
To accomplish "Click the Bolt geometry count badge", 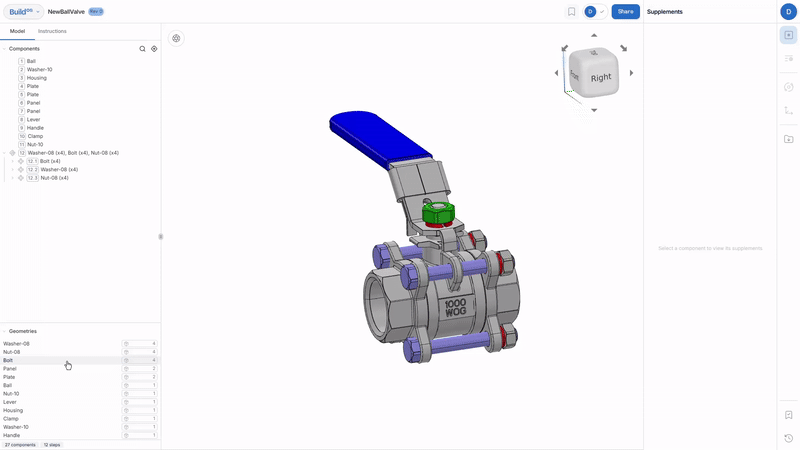I will [140, 360].
